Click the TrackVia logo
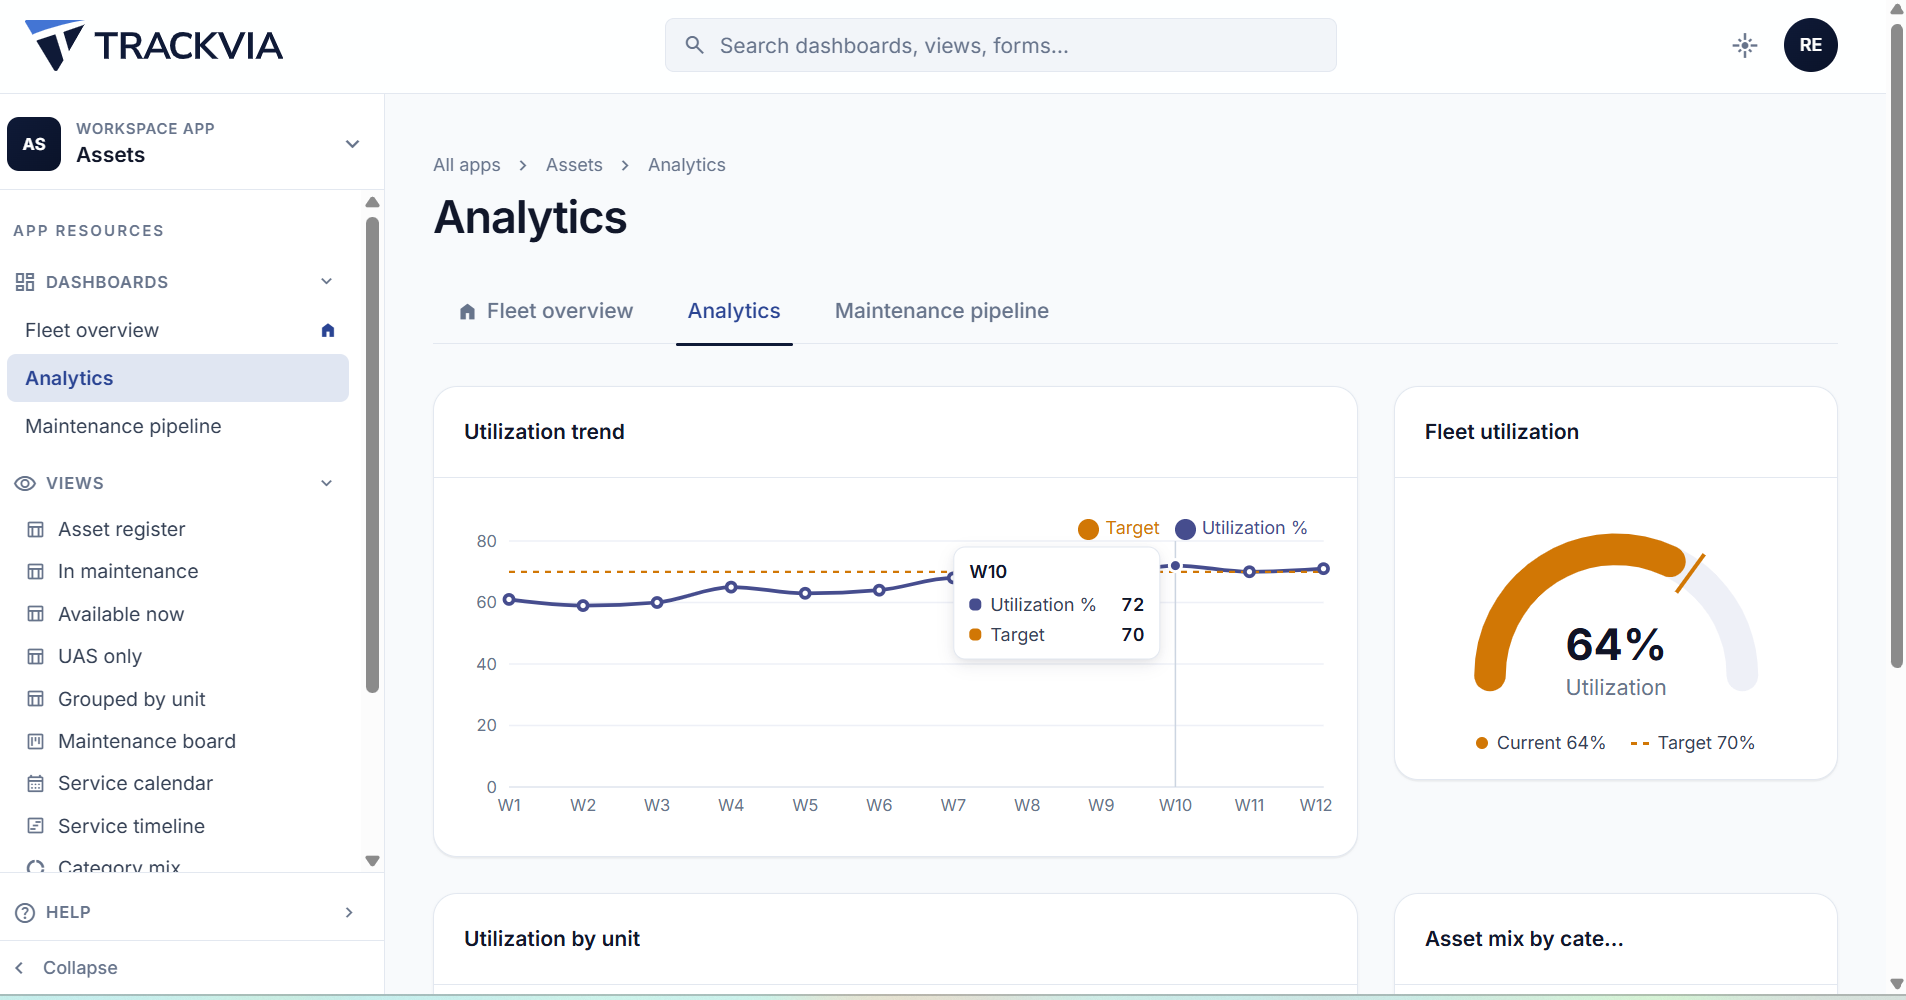 [154, 45]
